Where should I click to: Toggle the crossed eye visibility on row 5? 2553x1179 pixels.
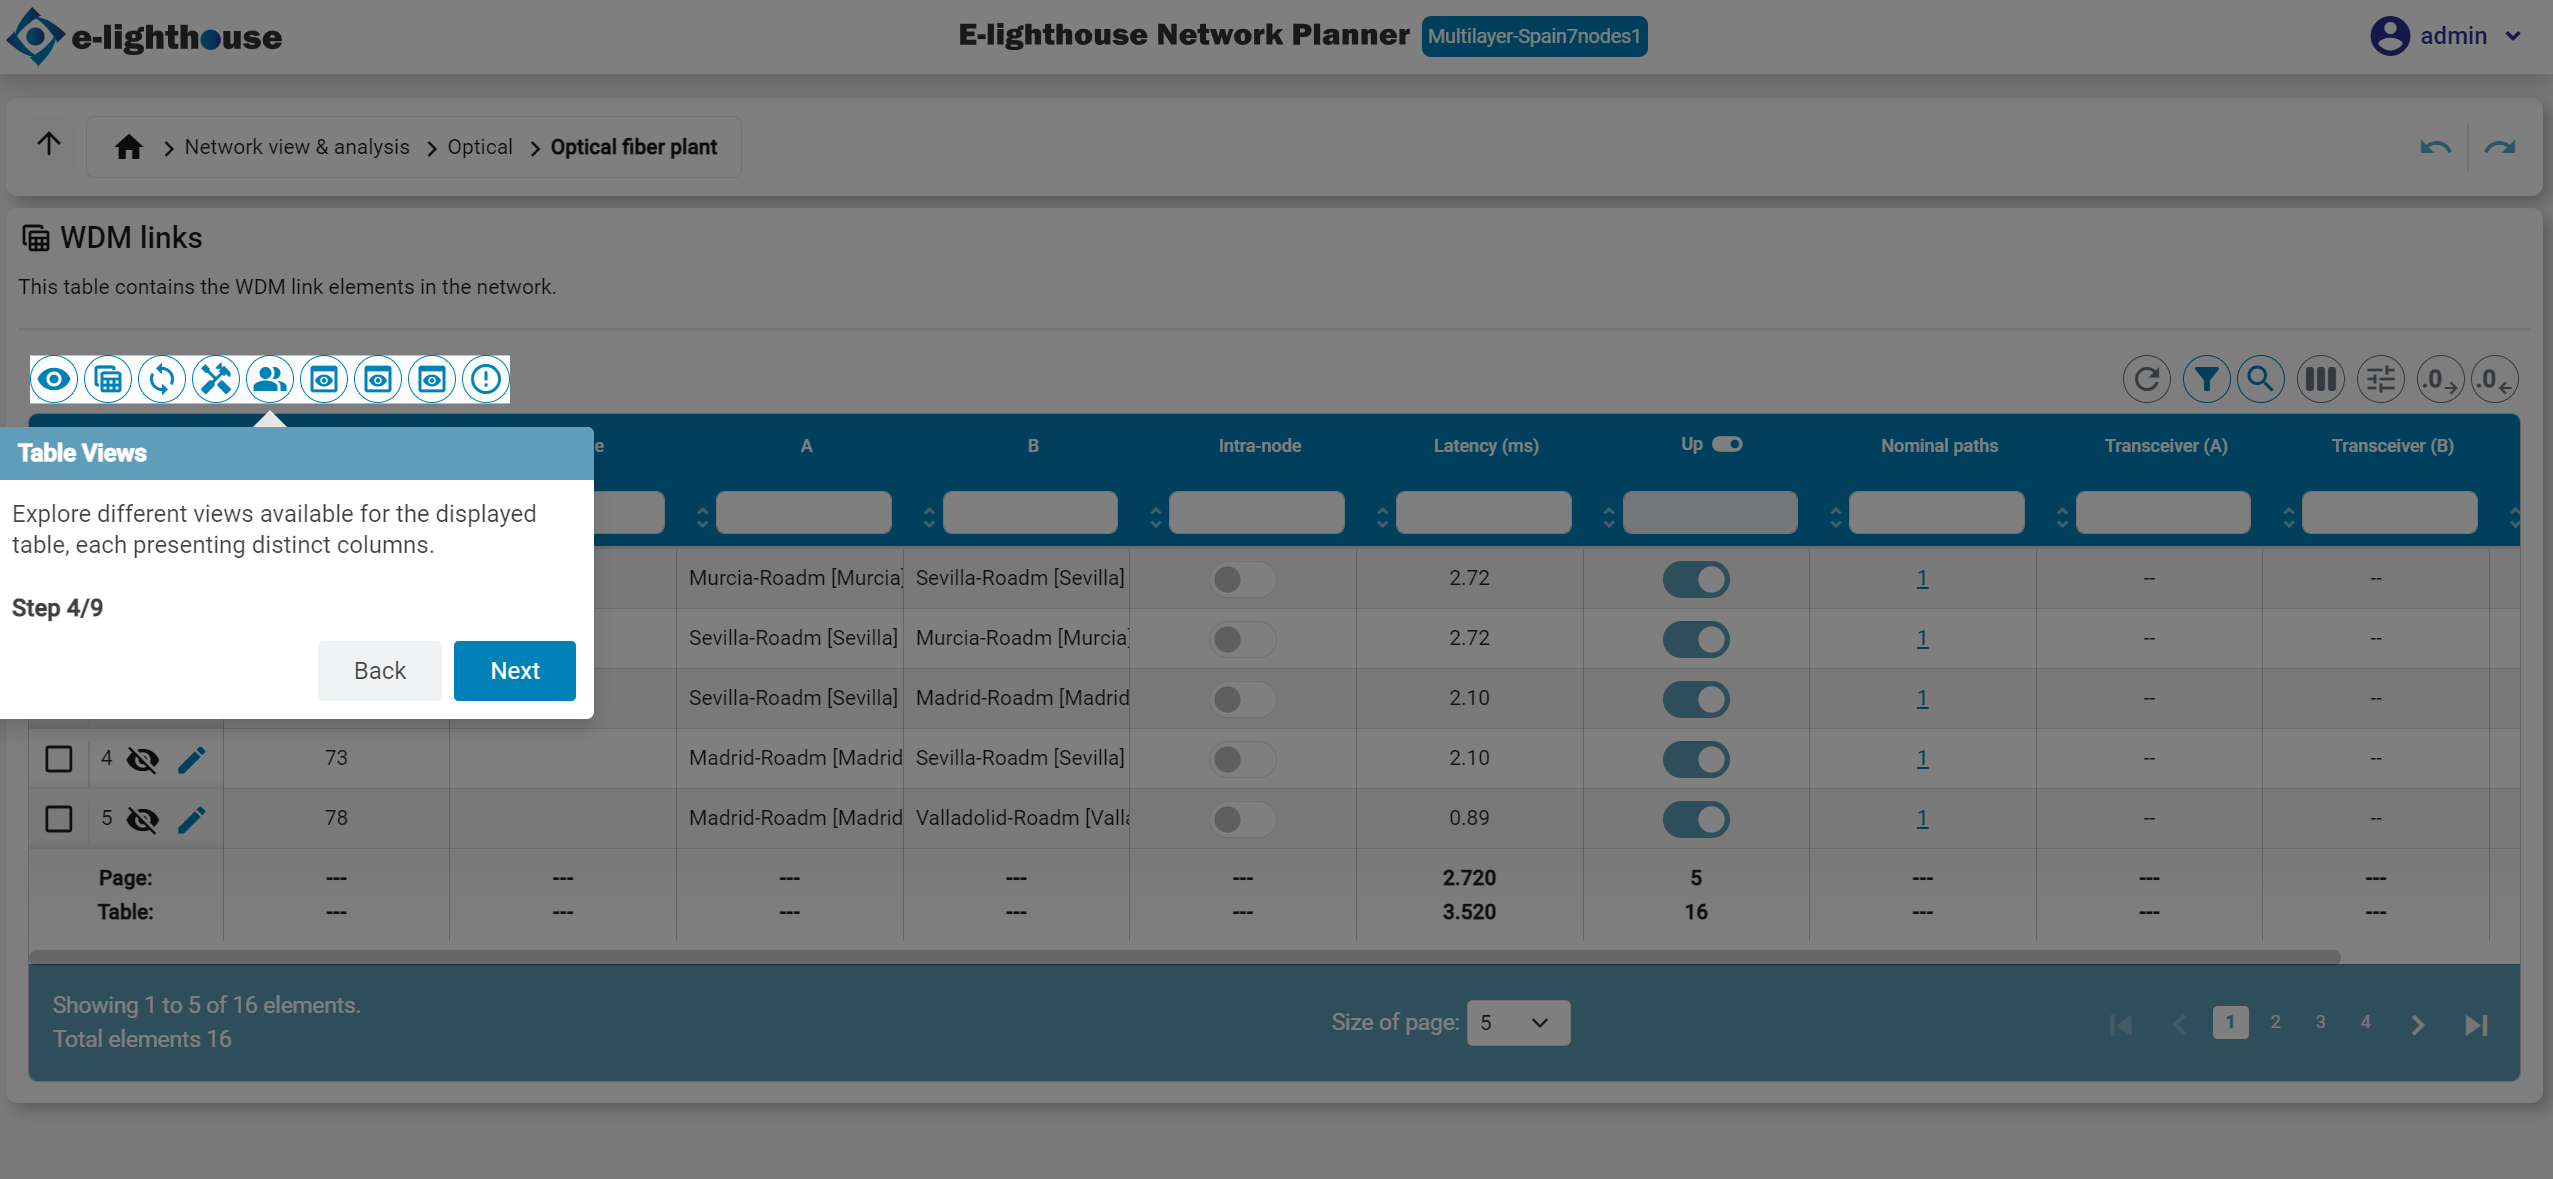[x=143, y=819]
